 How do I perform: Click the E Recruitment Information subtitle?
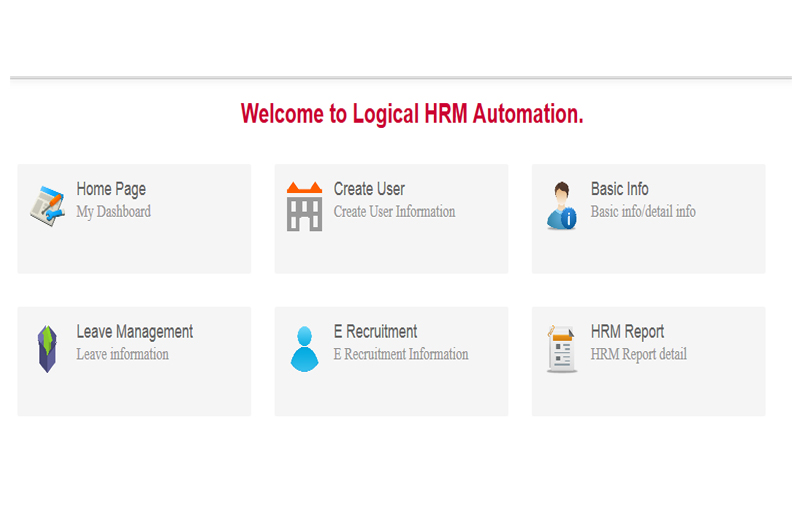pyautogui.click(x=400, y=355)
